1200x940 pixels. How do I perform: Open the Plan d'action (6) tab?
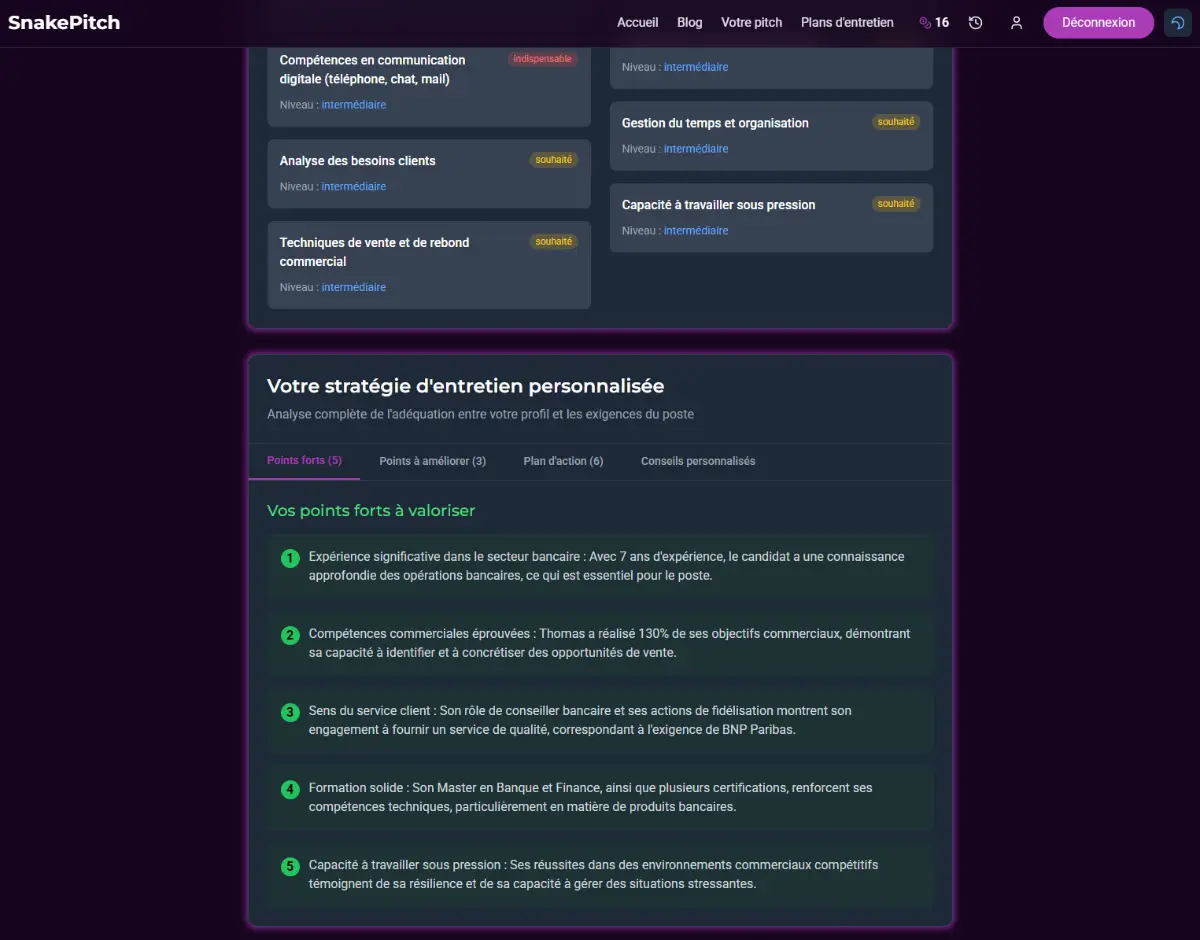[563, 461]
